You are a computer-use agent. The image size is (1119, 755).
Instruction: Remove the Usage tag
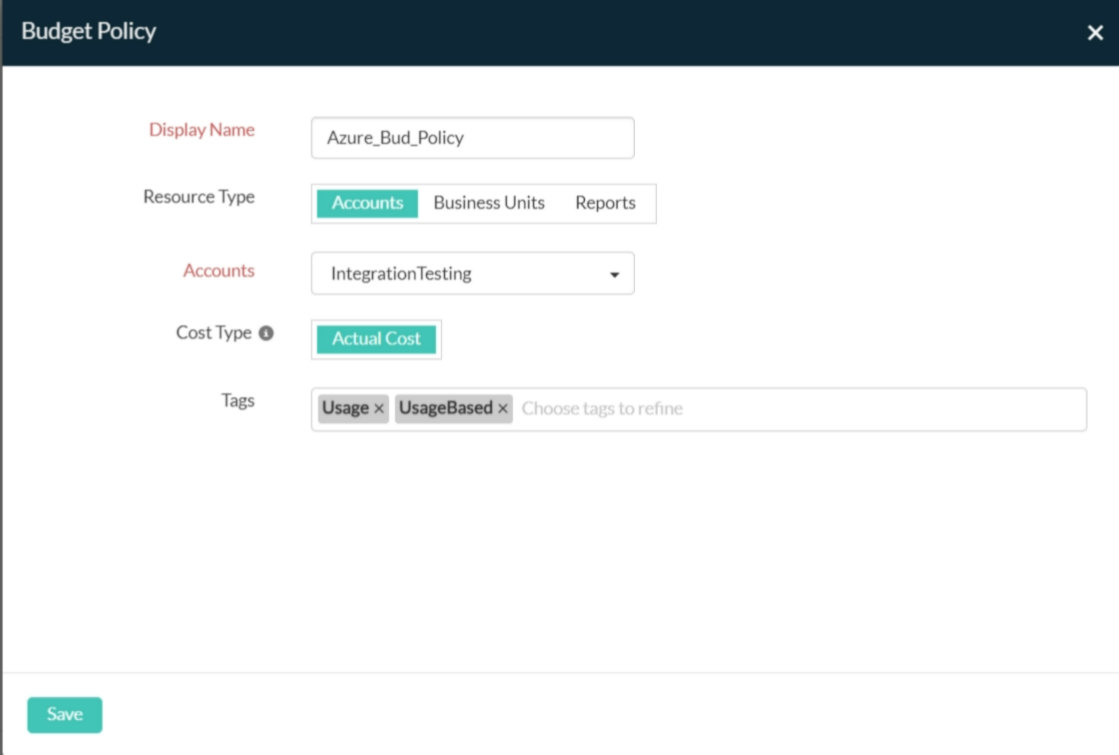379,409
